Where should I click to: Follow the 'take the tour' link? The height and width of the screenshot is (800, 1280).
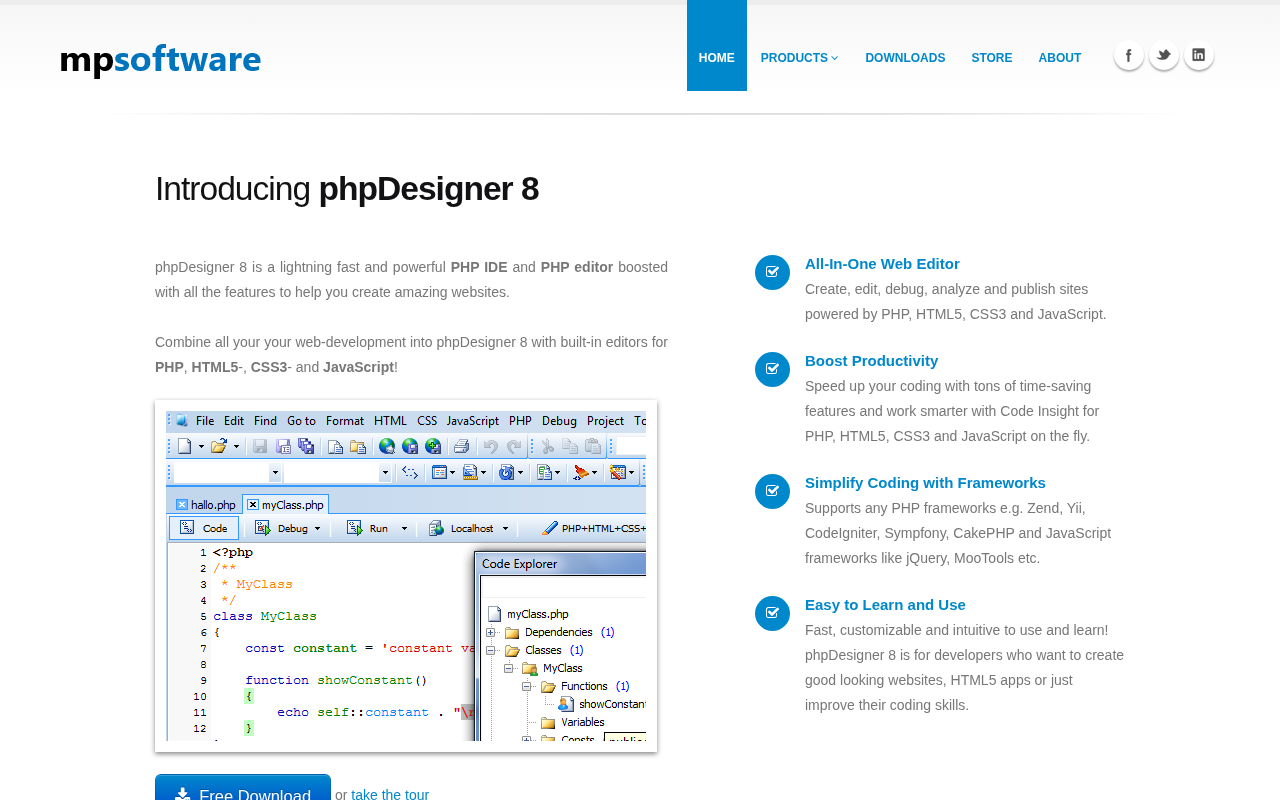click(x=390, y=794)
